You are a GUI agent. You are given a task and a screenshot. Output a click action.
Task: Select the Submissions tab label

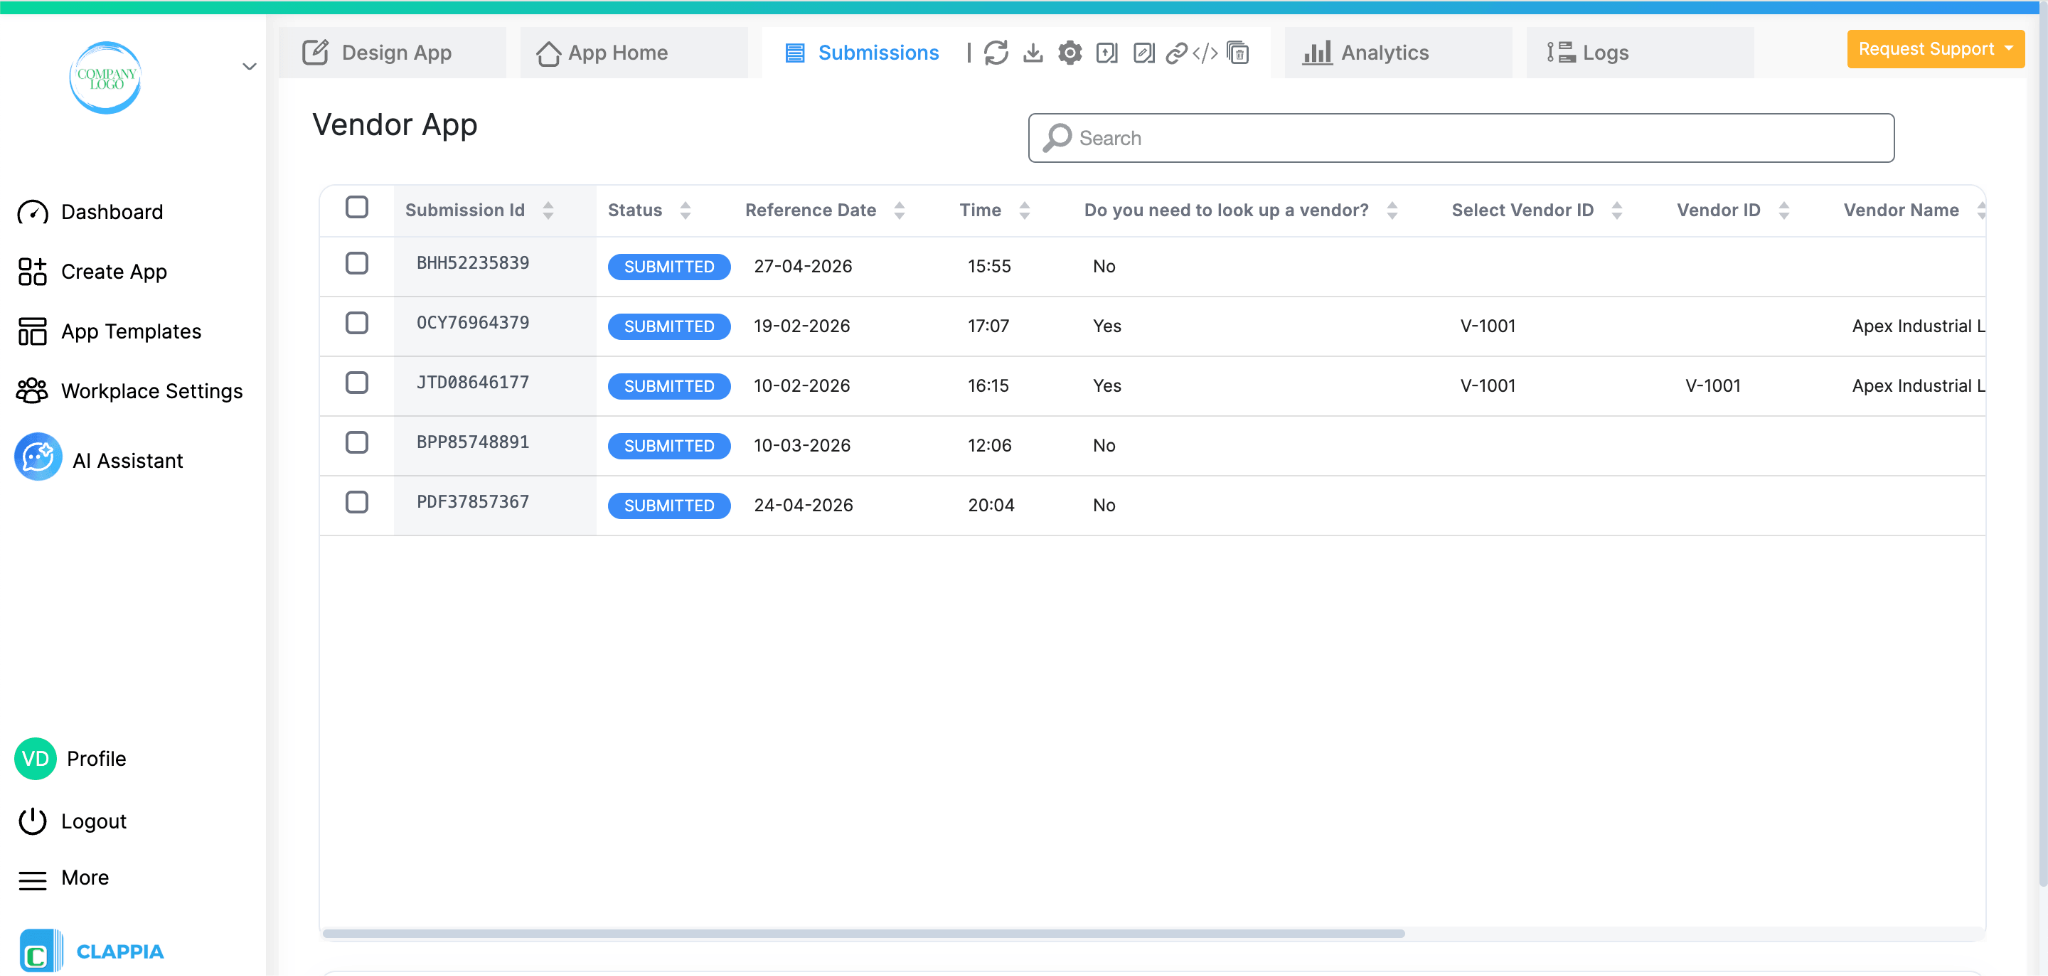click(878, 53)
